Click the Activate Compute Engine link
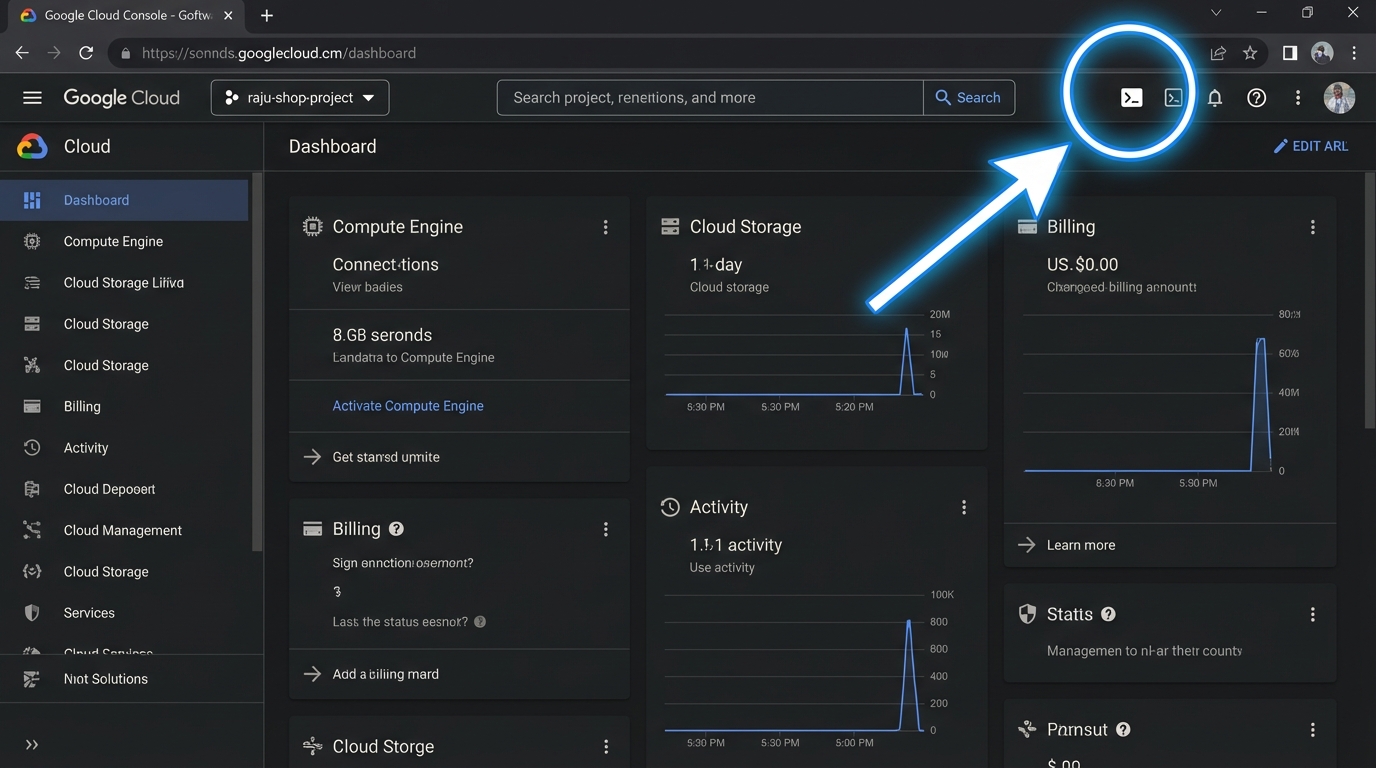This screenshot has width=1376, height=768. point(408,406)
